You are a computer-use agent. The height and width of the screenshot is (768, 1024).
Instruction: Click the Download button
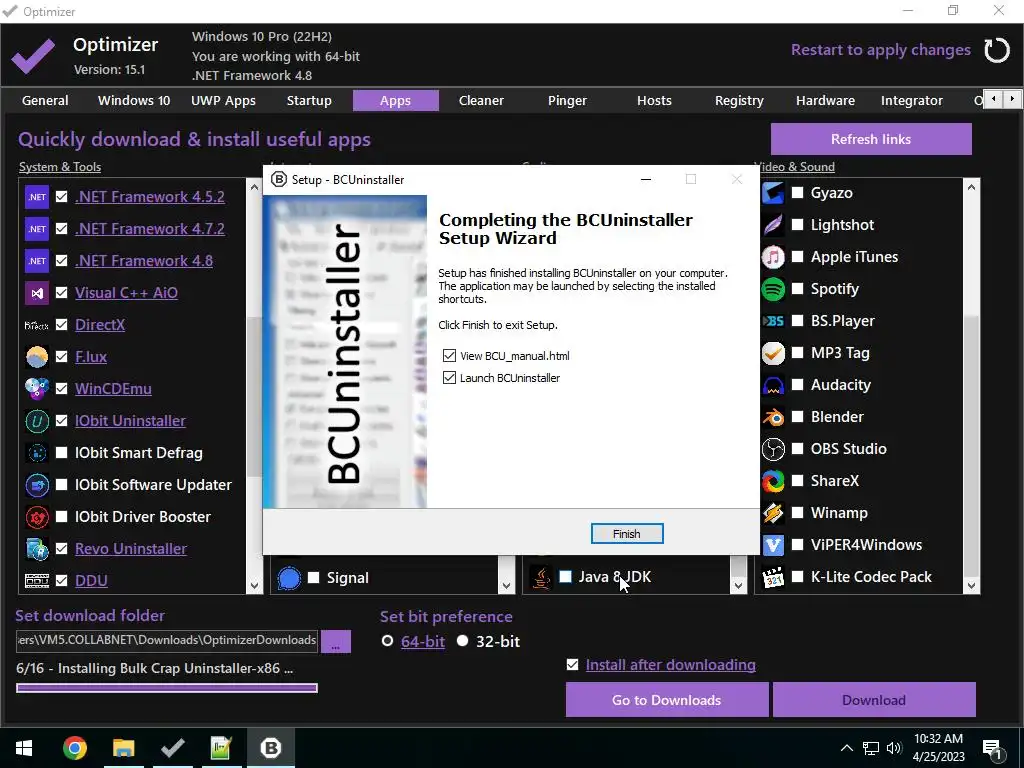tap(874, 700)
